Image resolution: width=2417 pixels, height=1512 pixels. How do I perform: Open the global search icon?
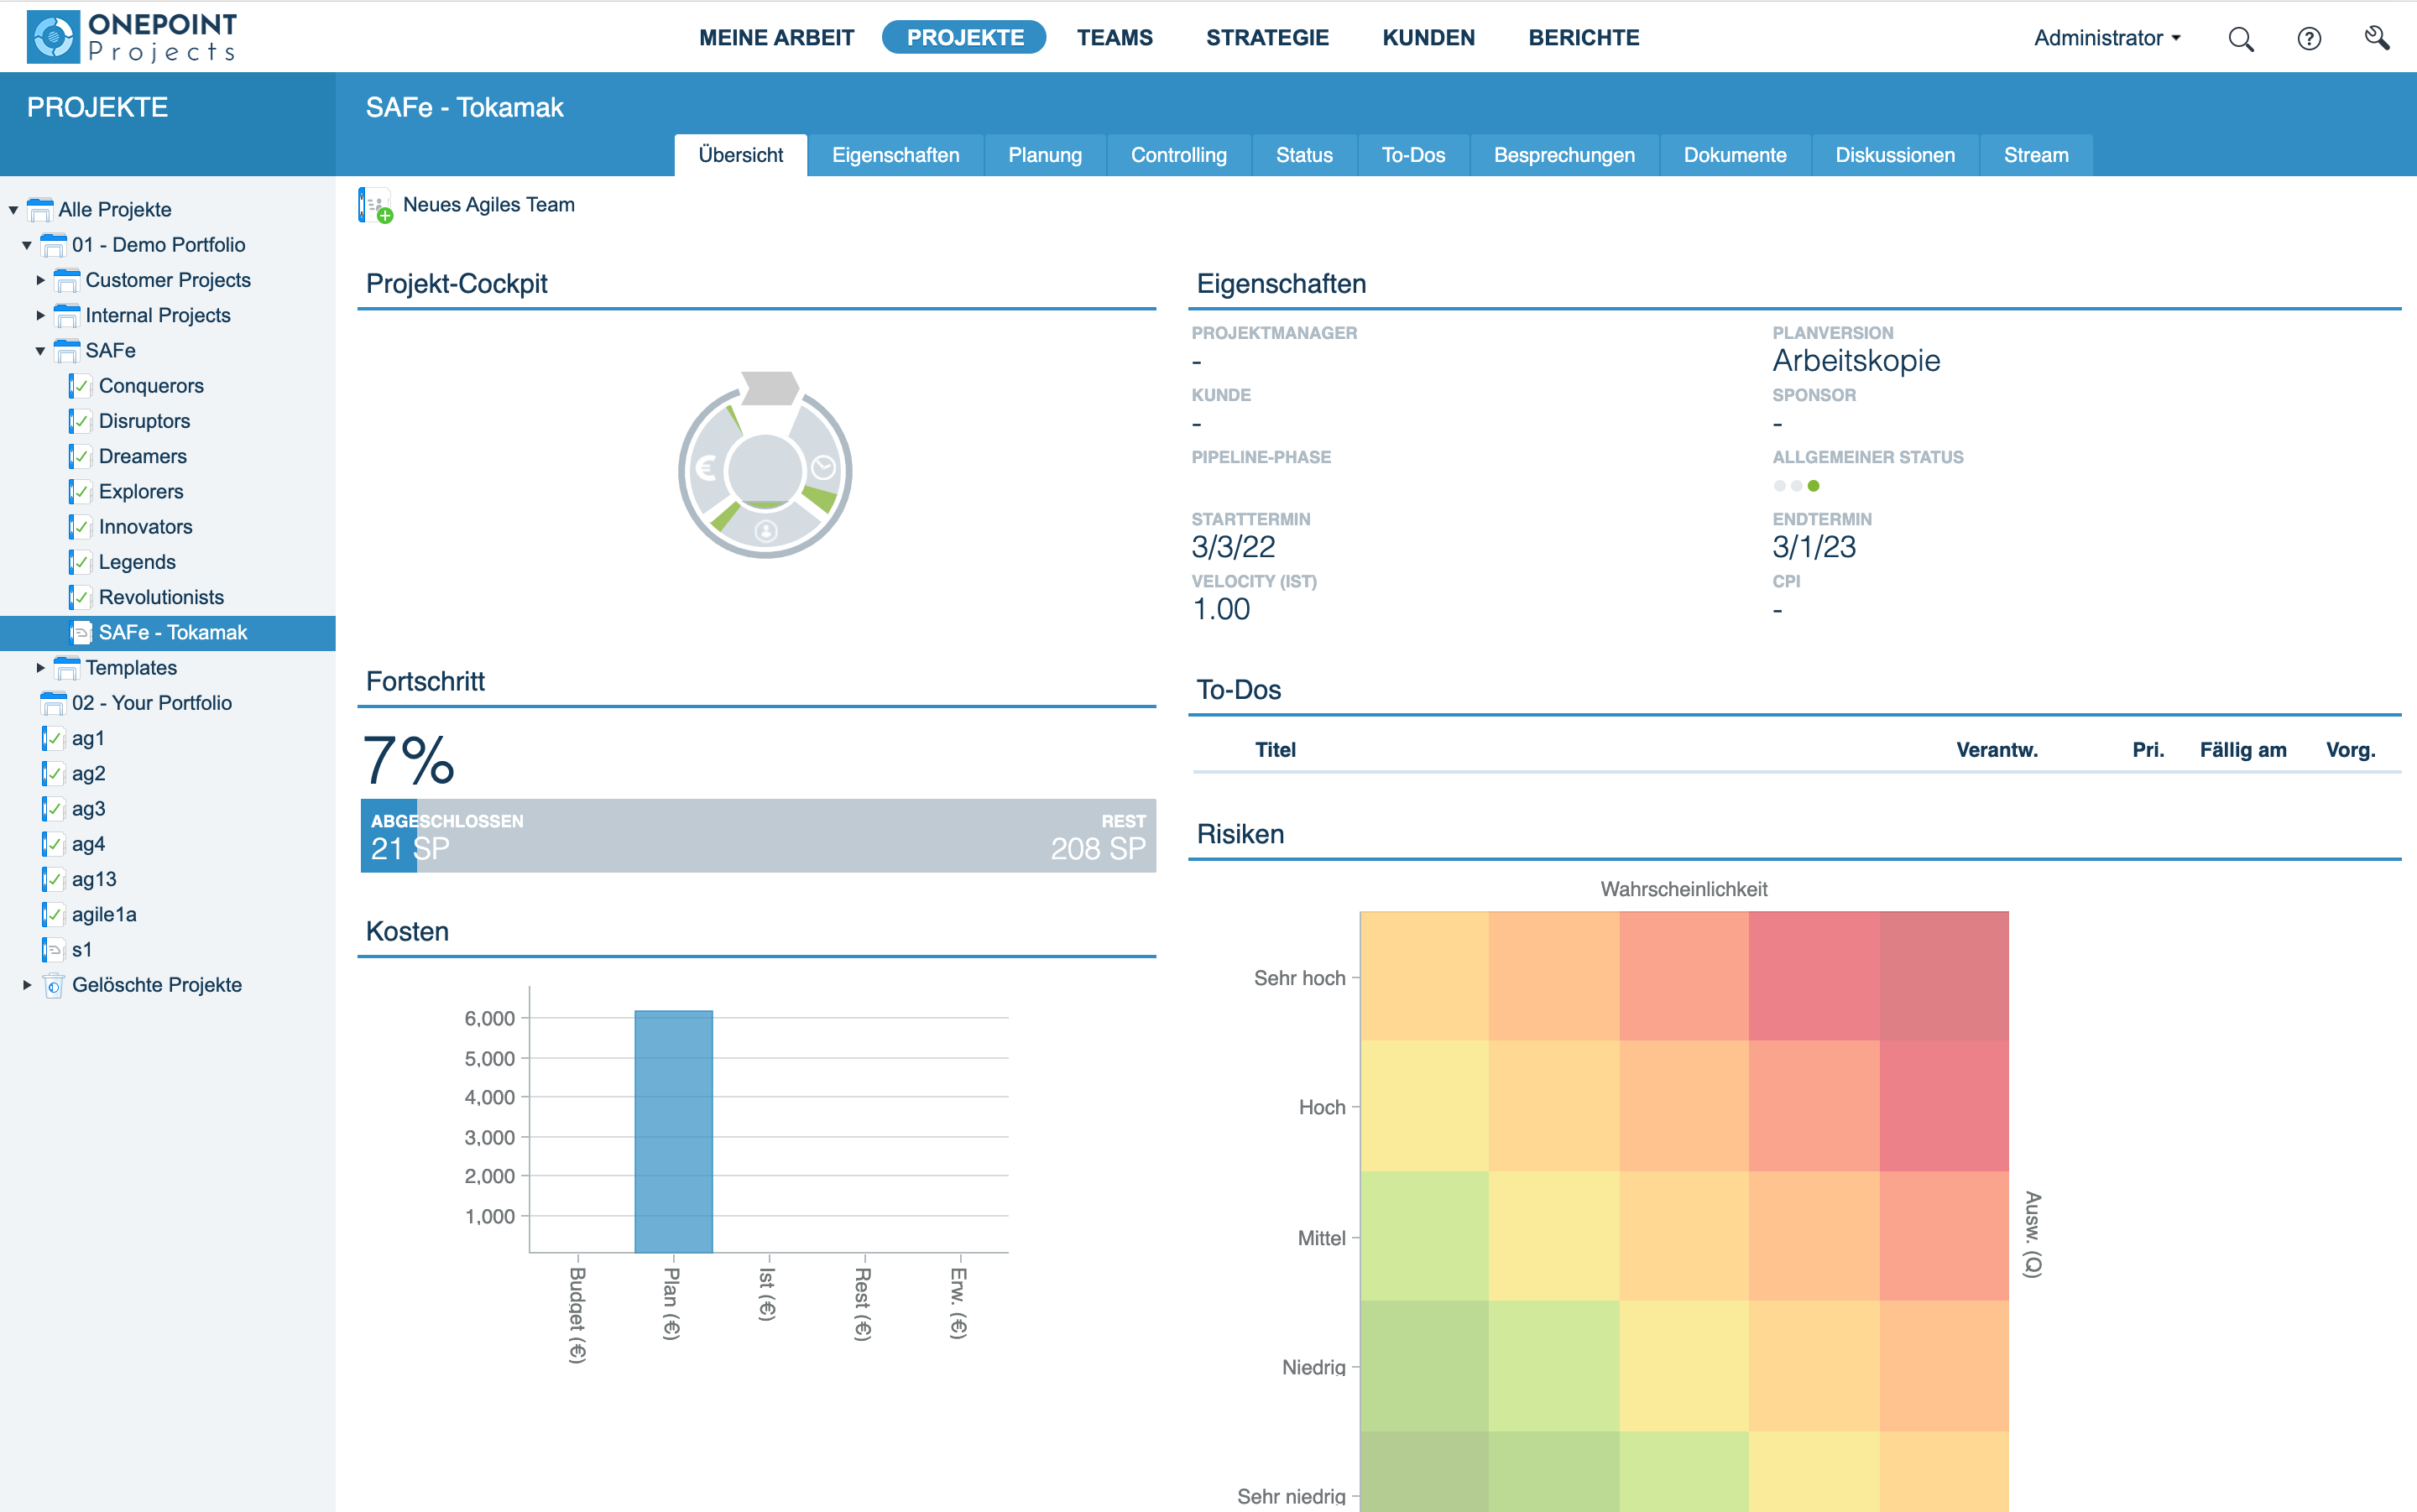2241,38
